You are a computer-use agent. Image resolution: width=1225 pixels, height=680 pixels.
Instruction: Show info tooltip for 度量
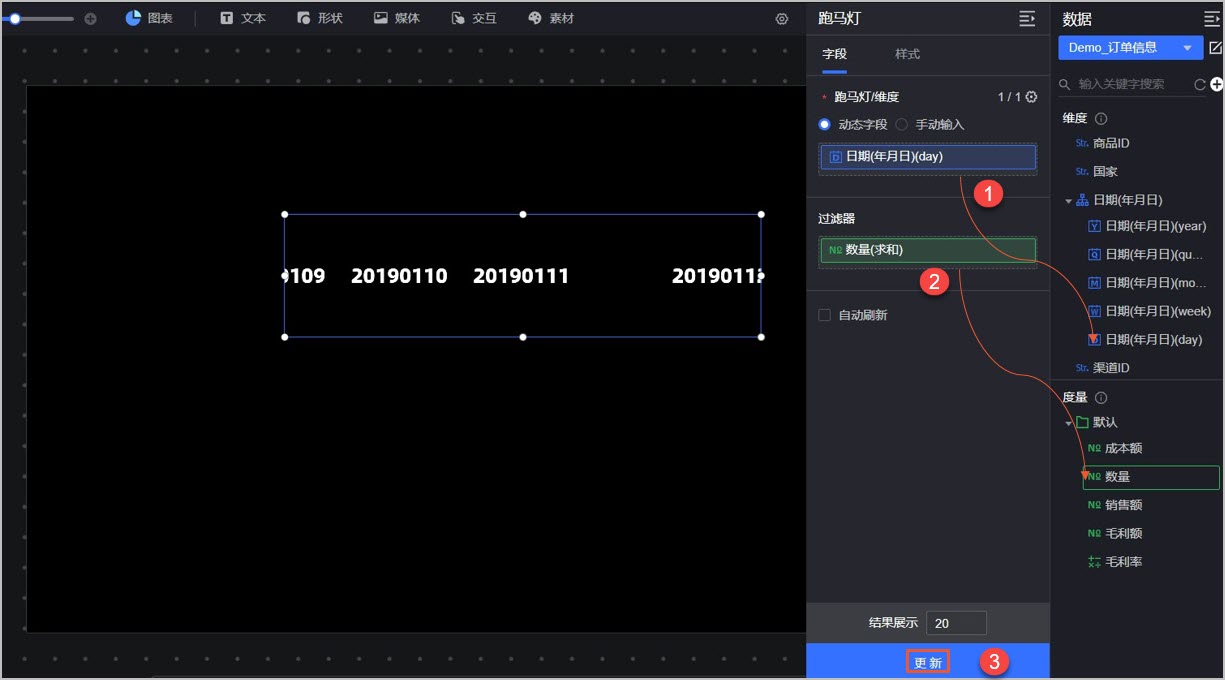pyautogui.click(x=1101, y=397)
